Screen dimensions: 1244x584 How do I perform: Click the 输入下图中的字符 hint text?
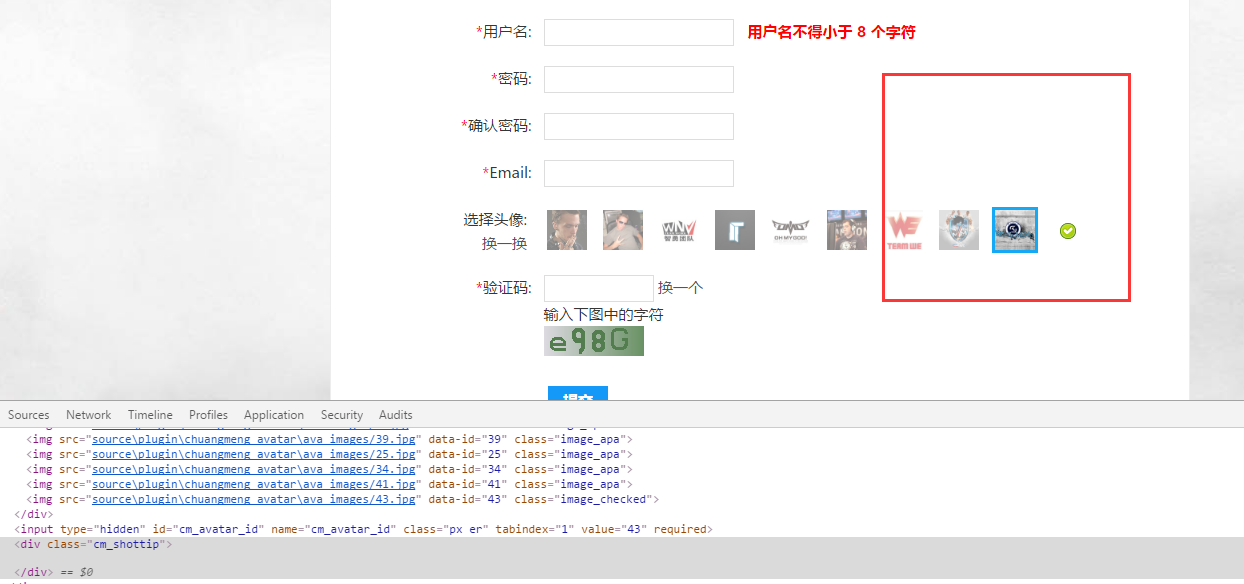tap(603, 315)
